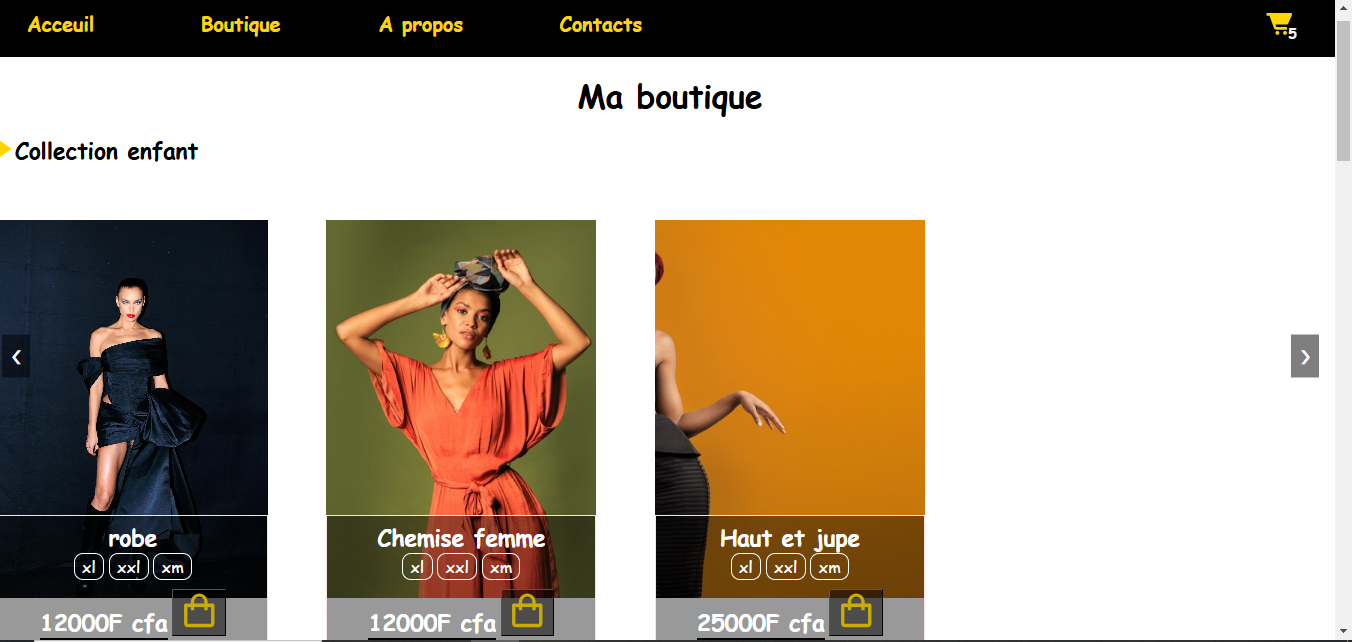Open the shopping cart icon

tap(1280, 25)
